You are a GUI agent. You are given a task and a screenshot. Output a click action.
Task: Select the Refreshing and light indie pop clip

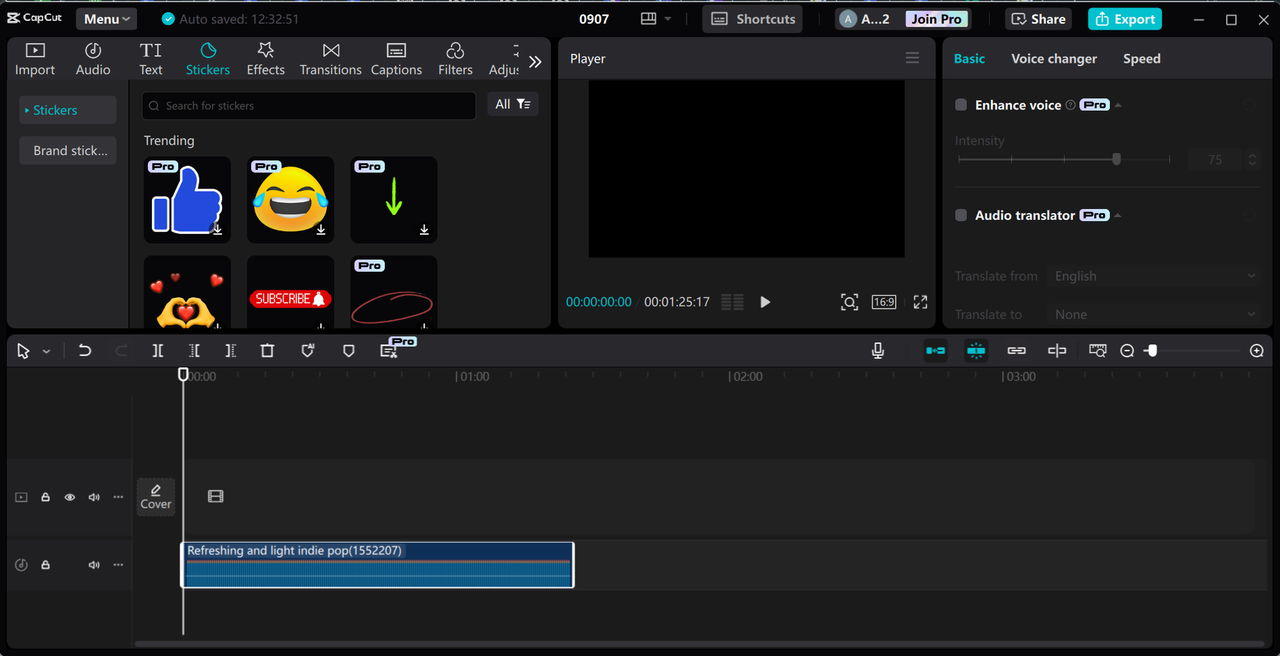(377, 565)
